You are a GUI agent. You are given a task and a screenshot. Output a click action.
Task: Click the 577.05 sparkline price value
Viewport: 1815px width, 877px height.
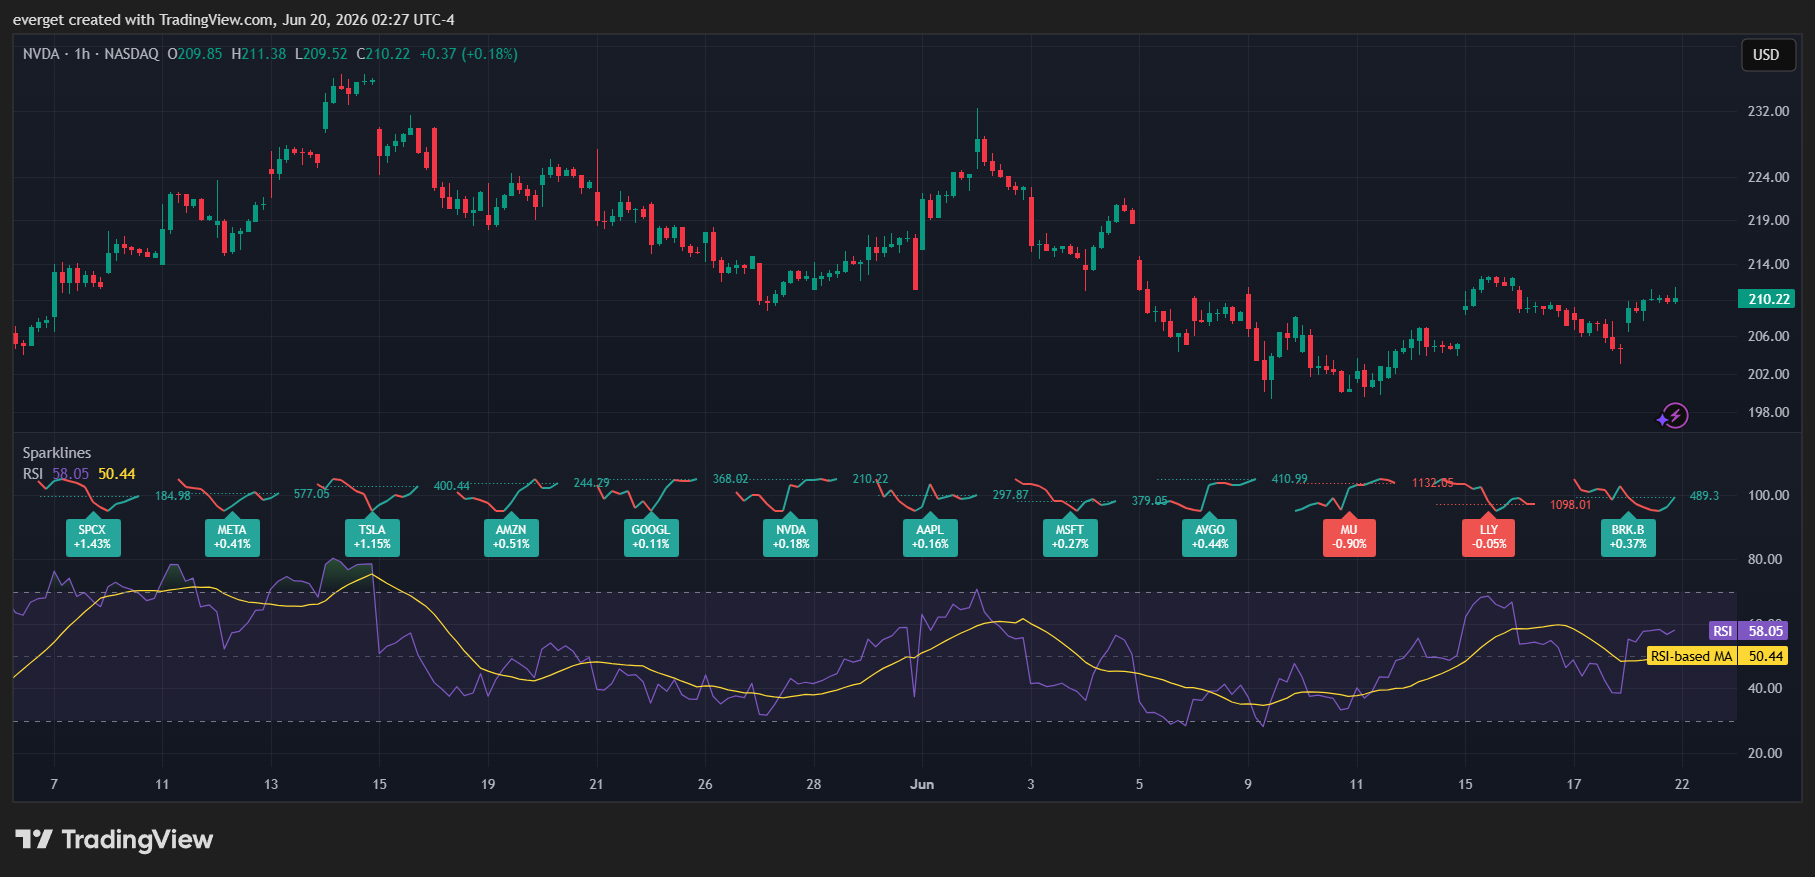tap(312, 494)
